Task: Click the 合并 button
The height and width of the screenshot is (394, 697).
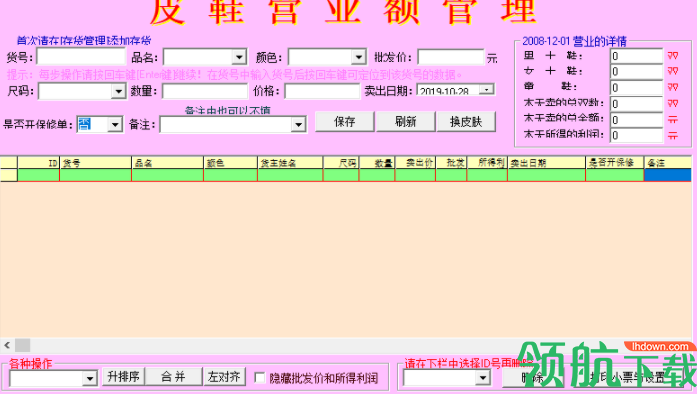Action: 173,377
